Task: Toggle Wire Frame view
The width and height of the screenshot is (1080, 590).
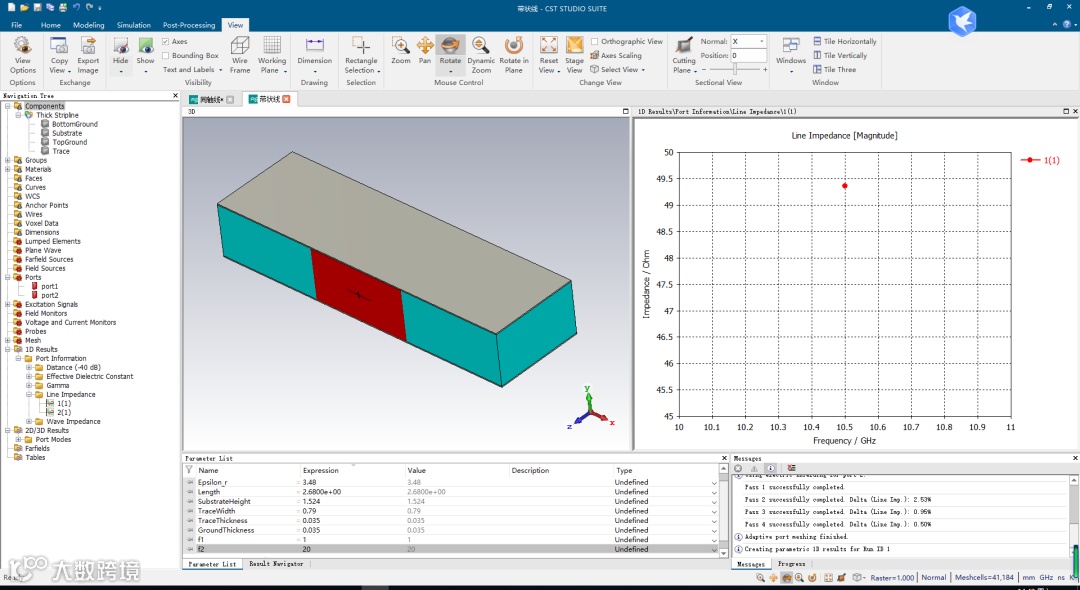Action: pos(240,55)
